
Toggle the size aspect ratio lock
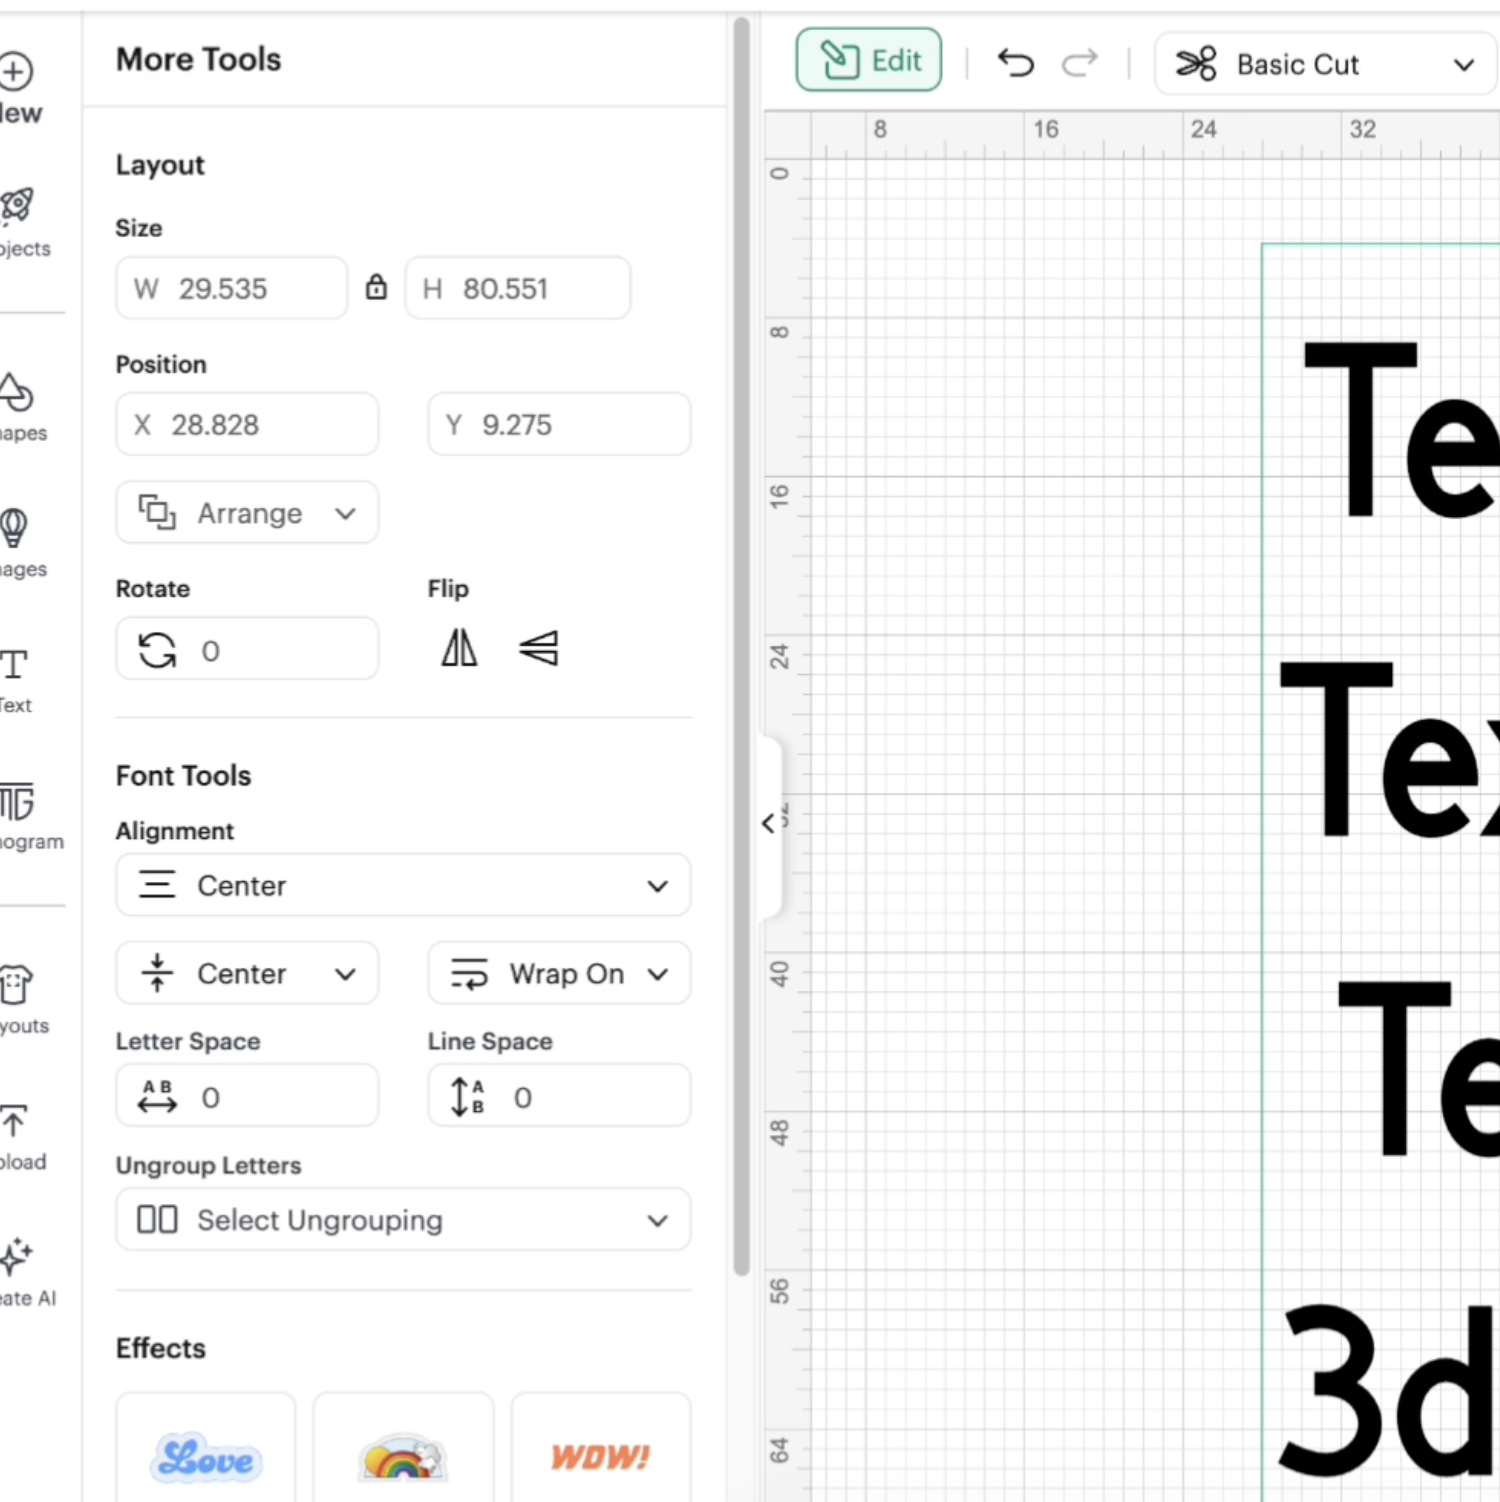(x=376, y=288)
